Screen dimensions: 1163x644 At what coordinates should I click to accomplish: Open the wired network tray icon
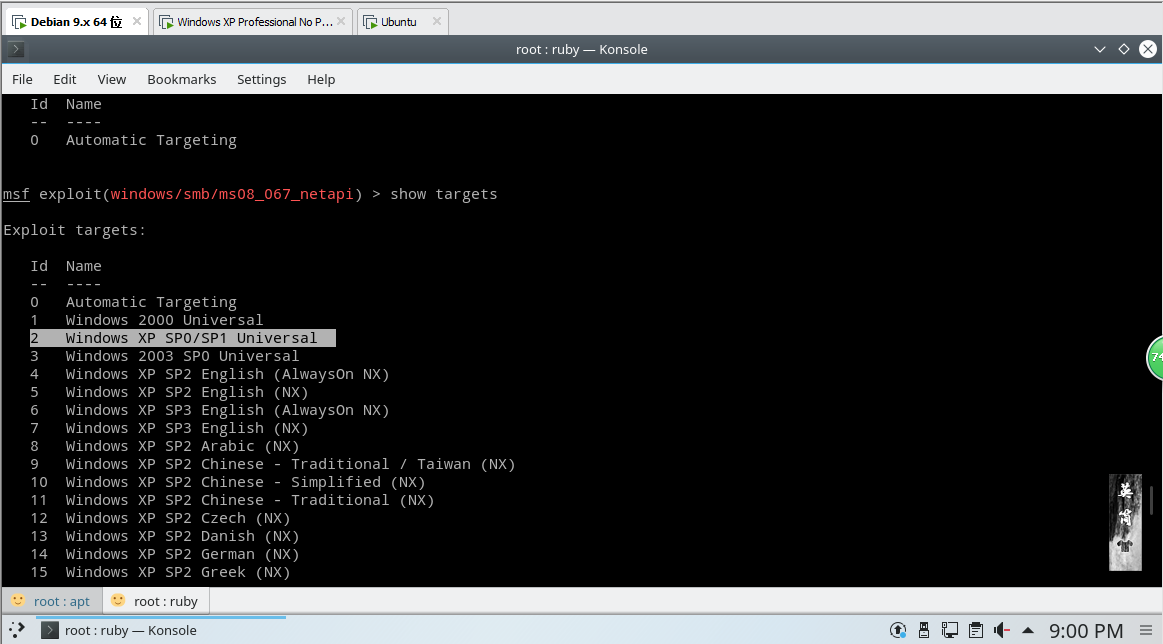click(950, 630)
